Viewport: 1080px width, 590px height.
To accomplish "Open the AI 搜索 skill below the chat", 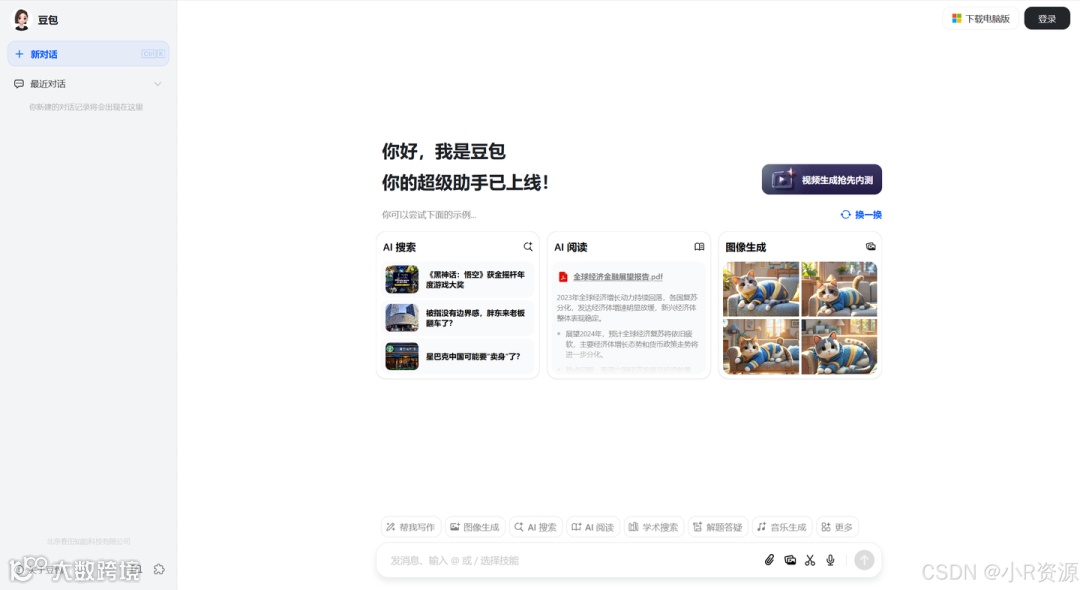I will pyautogui.click(x=534, y=526).
